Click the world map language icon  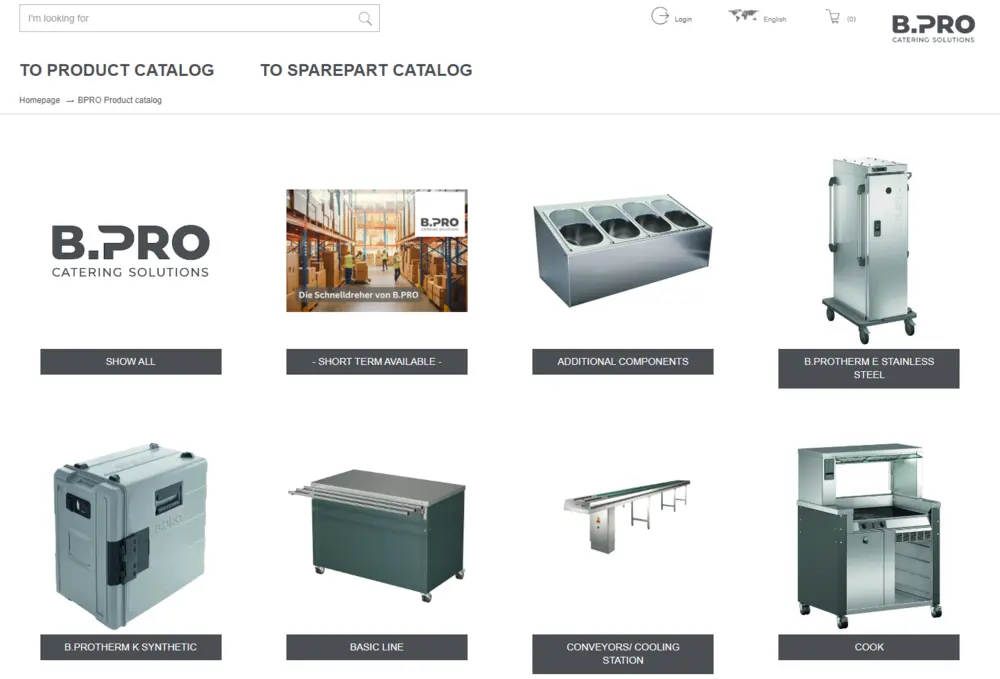[x=742, y=16]
